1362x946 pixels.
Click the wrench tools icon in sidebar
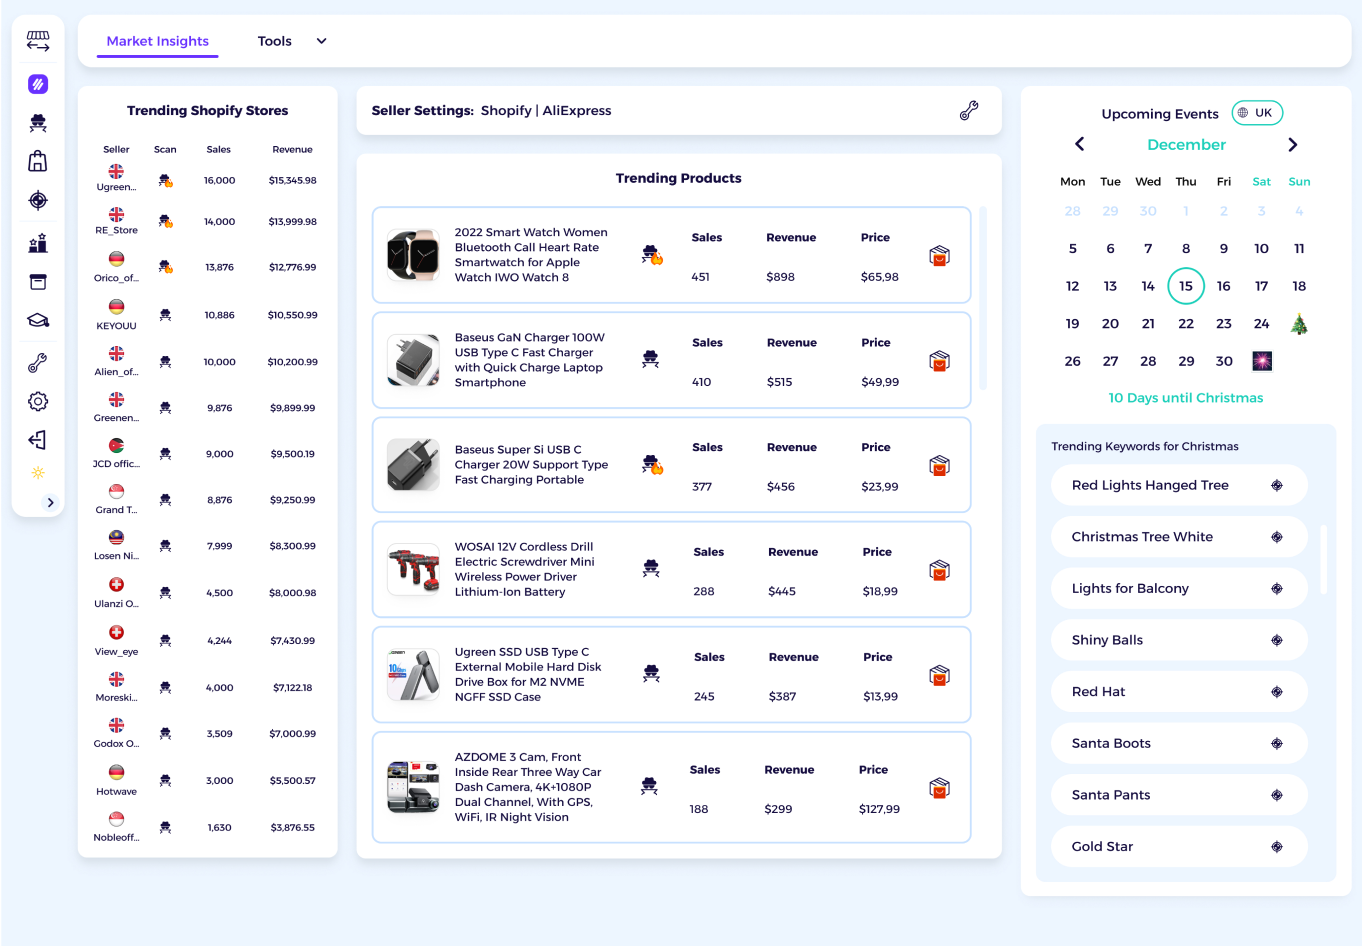tap(38, 362)
